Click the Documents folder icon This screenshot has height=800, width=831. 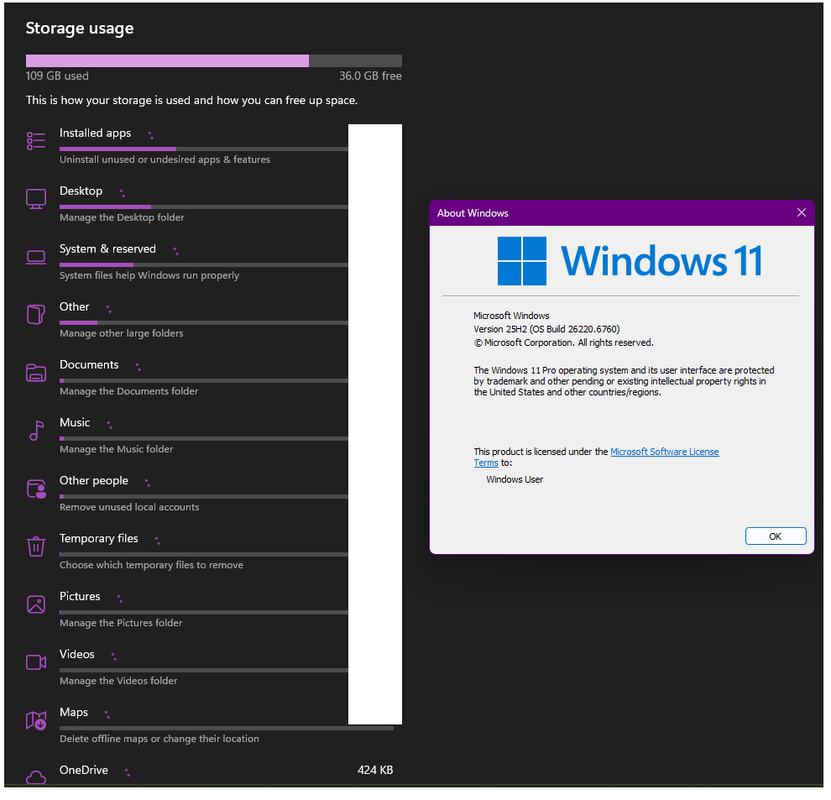(x=36, y=373)
